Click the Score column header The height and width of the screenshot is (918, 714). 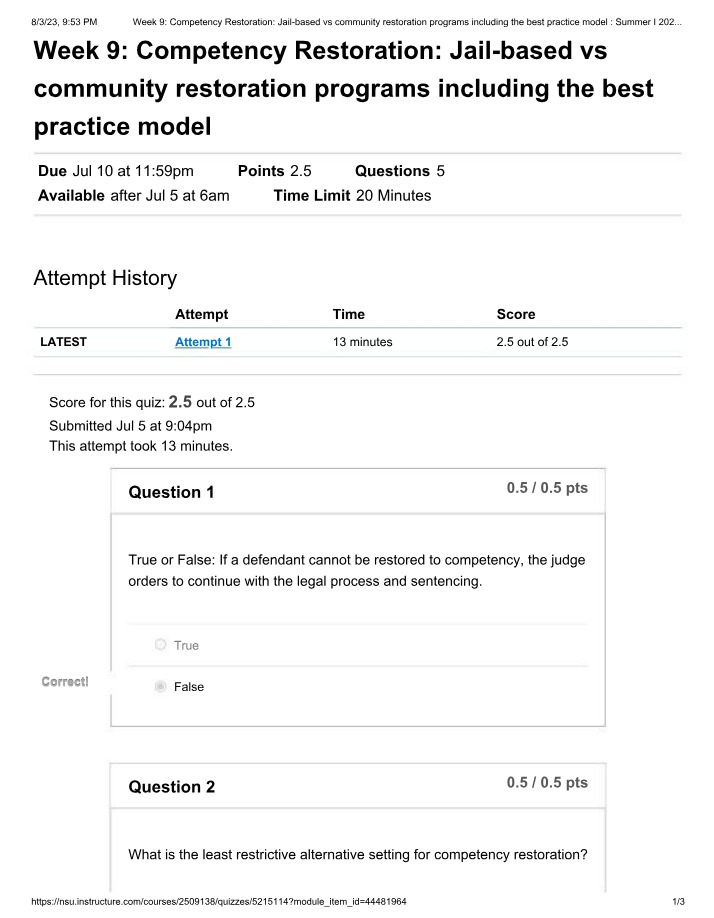pos(516,314)
